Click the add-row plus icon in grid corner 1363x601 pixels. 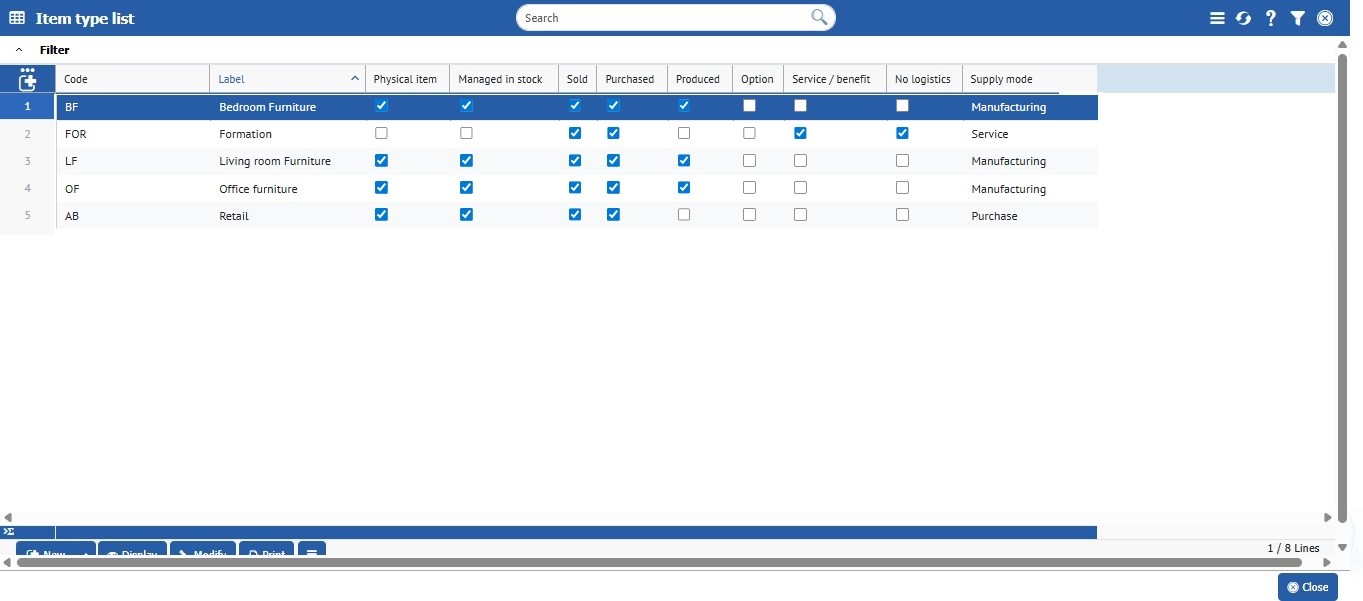click(28, 80)
